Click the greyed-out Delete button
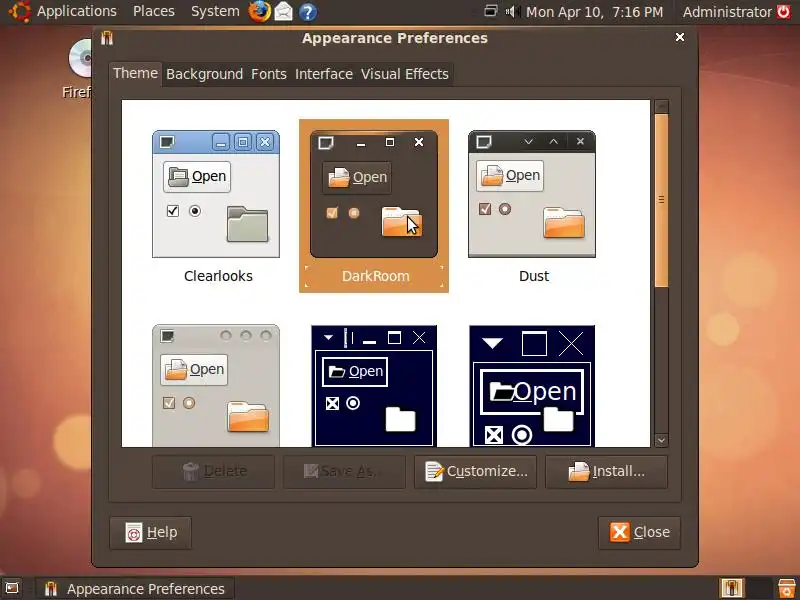The image size is (800, 600). coord(213,471)
